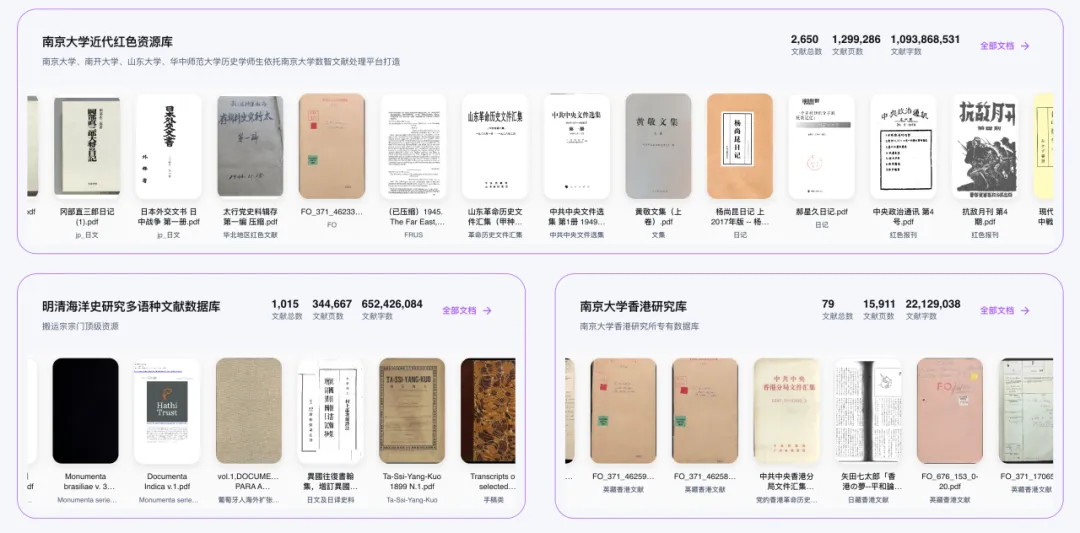Click the 明清海洋史研究多语种文献数据库 title
The width and height of the screenshot is (1080, 533).
tap(132, 307)
